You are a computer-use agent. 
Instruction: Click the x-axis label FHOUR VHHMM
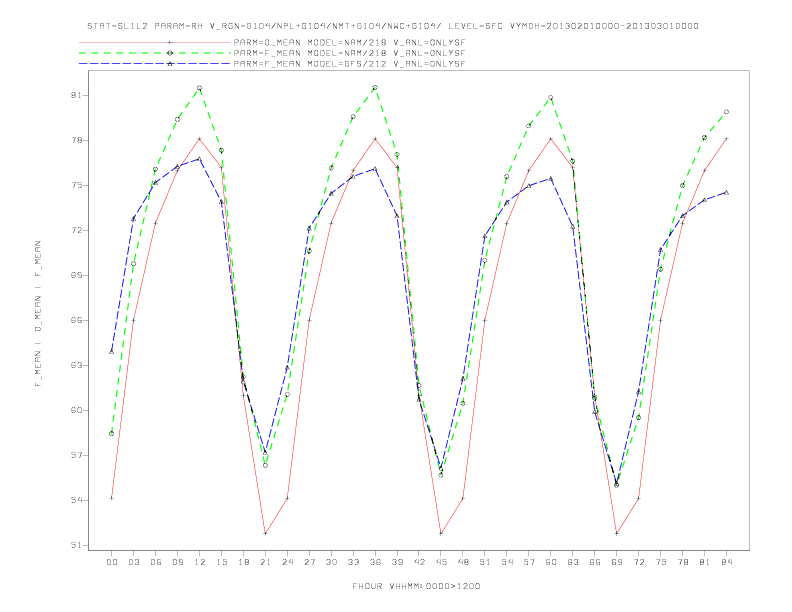point(416,586)
